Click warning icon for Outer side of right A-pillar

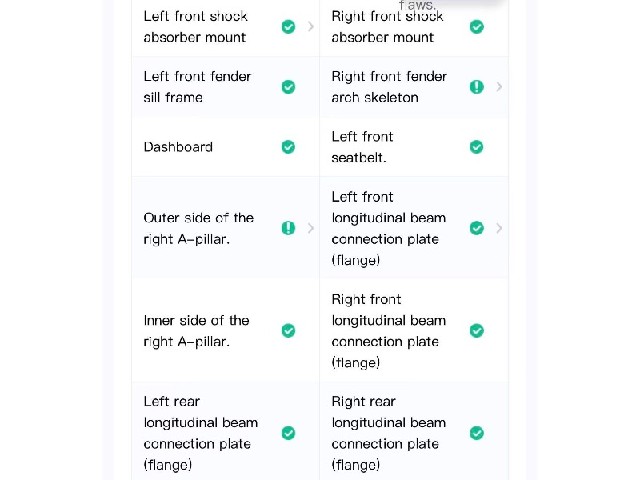(289, 228)
